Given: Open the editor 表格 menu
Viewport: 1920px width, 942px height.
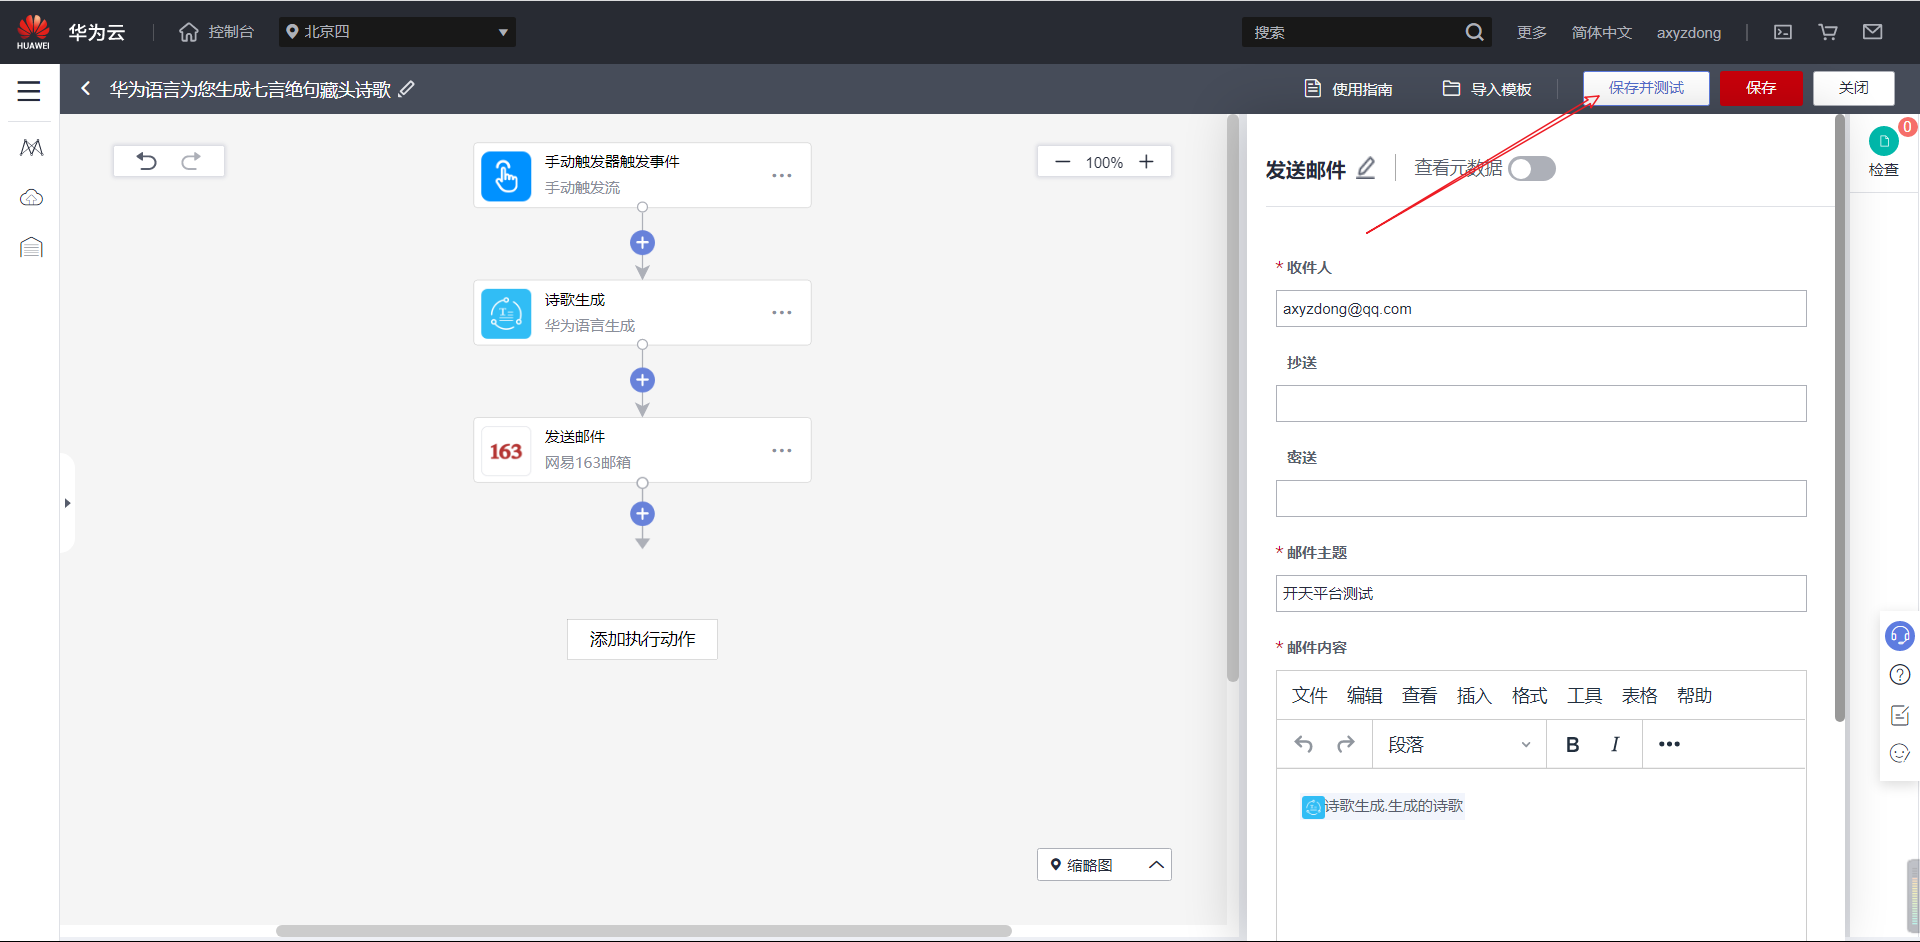Looking at the screenshot, I should pyautogui.click(x=1639, y=695).
